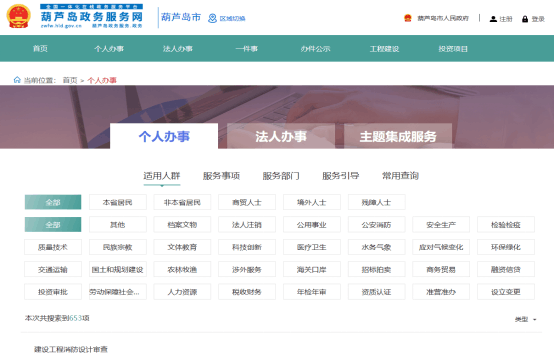Choose 商务贸易 topic filter
Screen dimensions: 554x364
click(x=441, y=269)
